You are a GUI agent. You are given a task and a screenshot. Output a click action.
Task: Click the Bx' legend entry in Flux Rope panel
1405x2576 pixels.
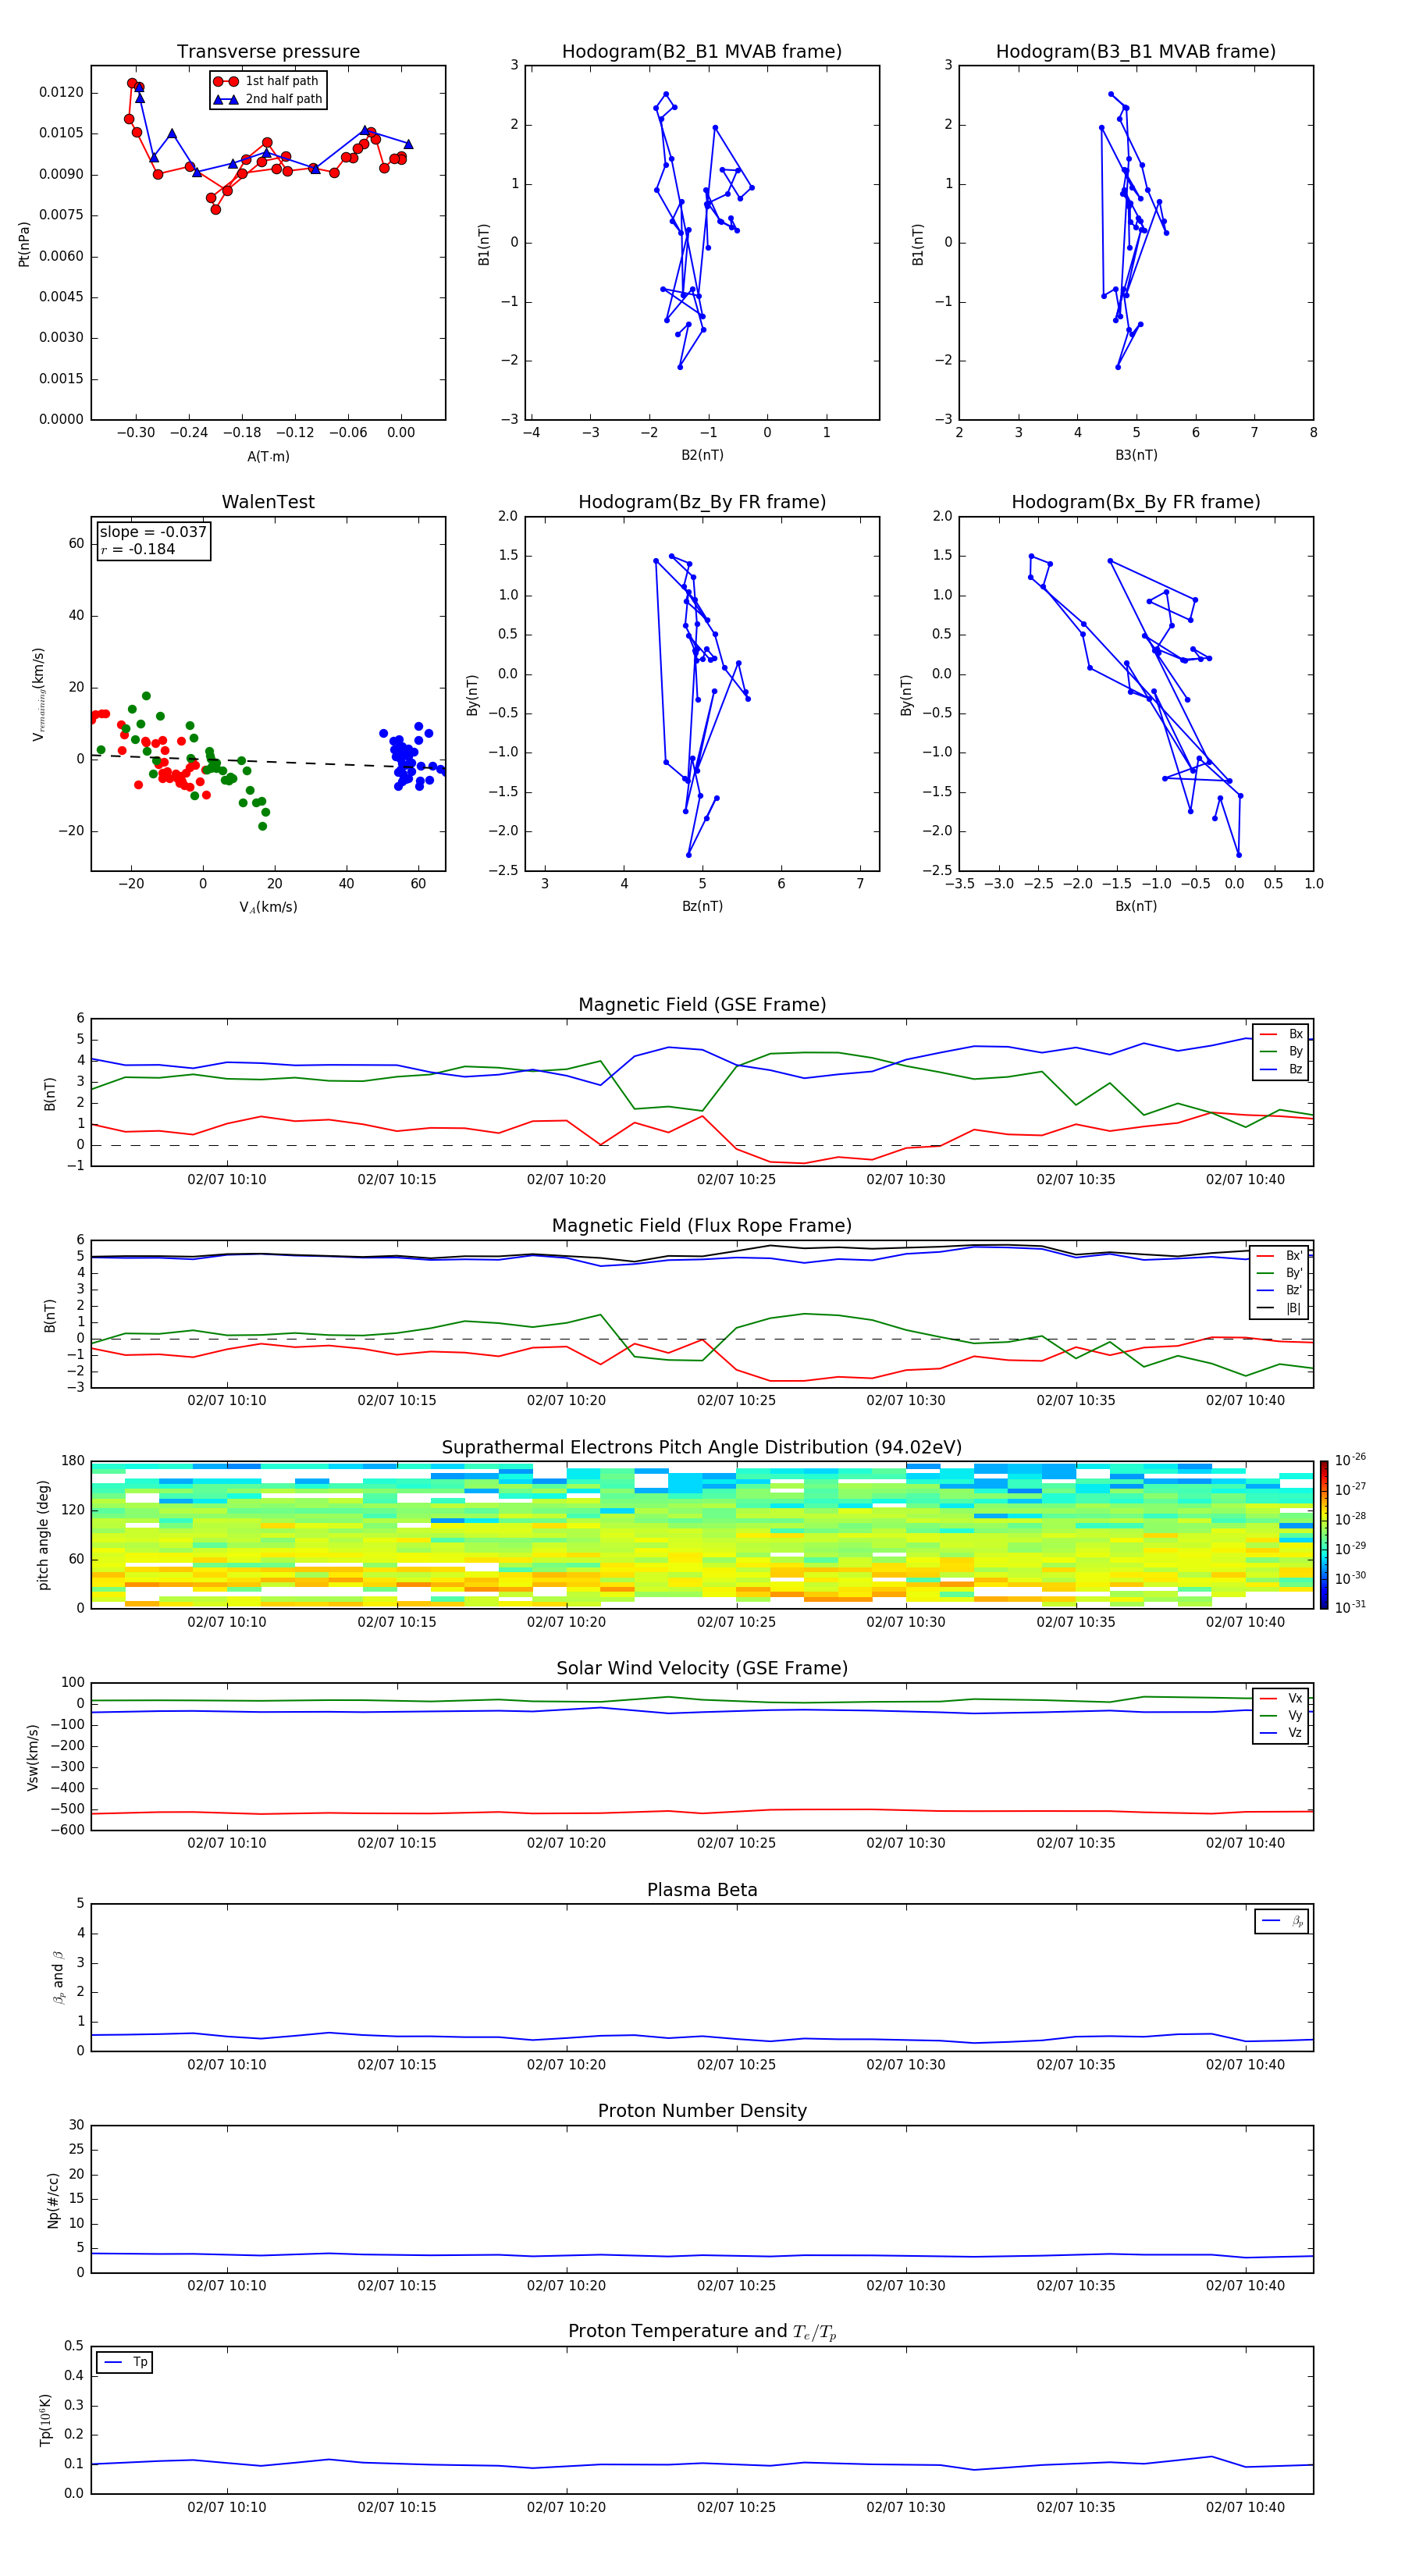pyautogui.click(x=1280, y=1256)
